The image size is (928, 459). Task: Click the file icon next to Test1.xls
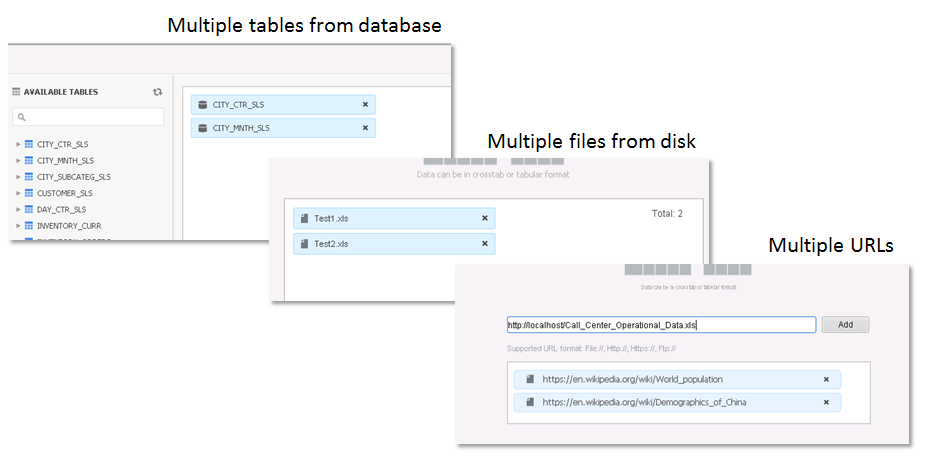point(304,218)
